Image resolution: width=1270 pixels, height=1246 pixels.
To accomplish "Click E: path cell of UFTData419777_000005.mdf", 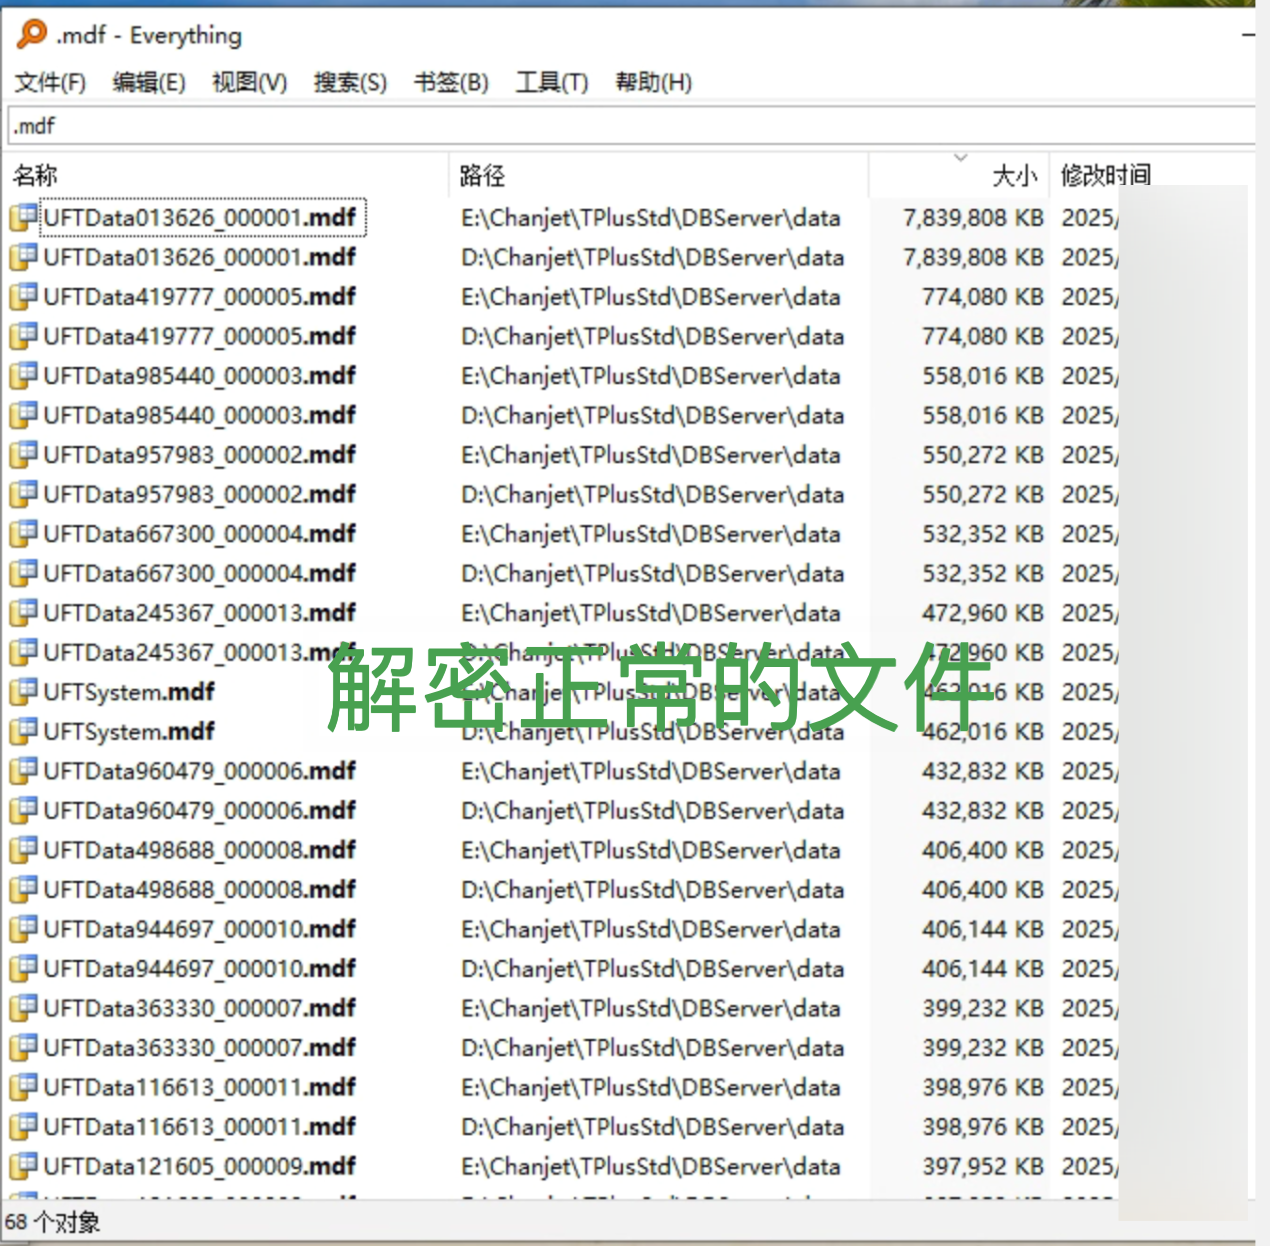I will pos(650,296).
